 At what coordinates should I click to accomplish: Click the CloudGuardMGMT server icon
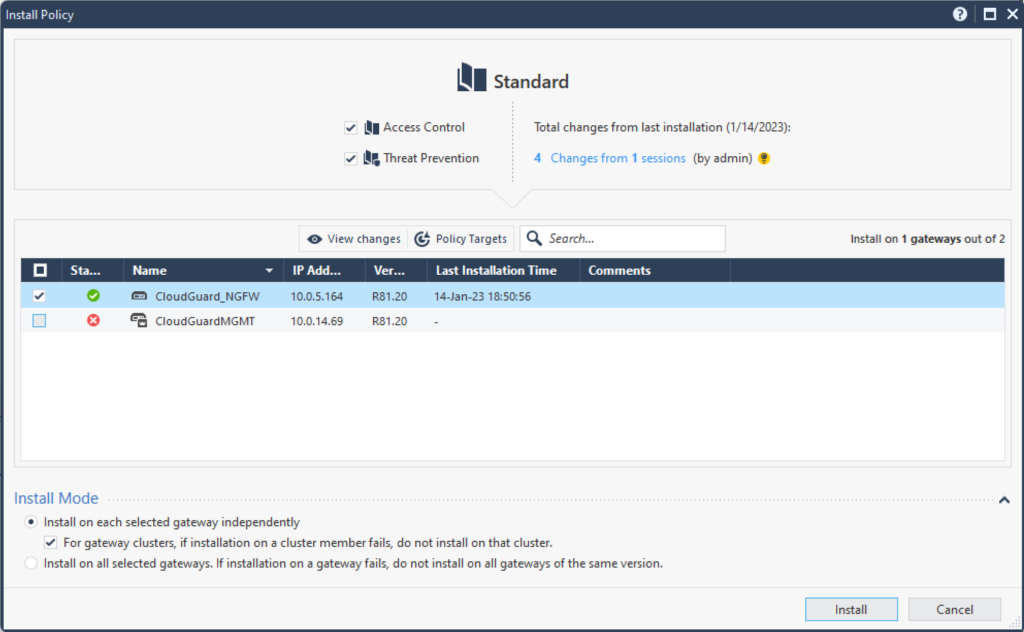pyautogui.click(x=138, y=320)
